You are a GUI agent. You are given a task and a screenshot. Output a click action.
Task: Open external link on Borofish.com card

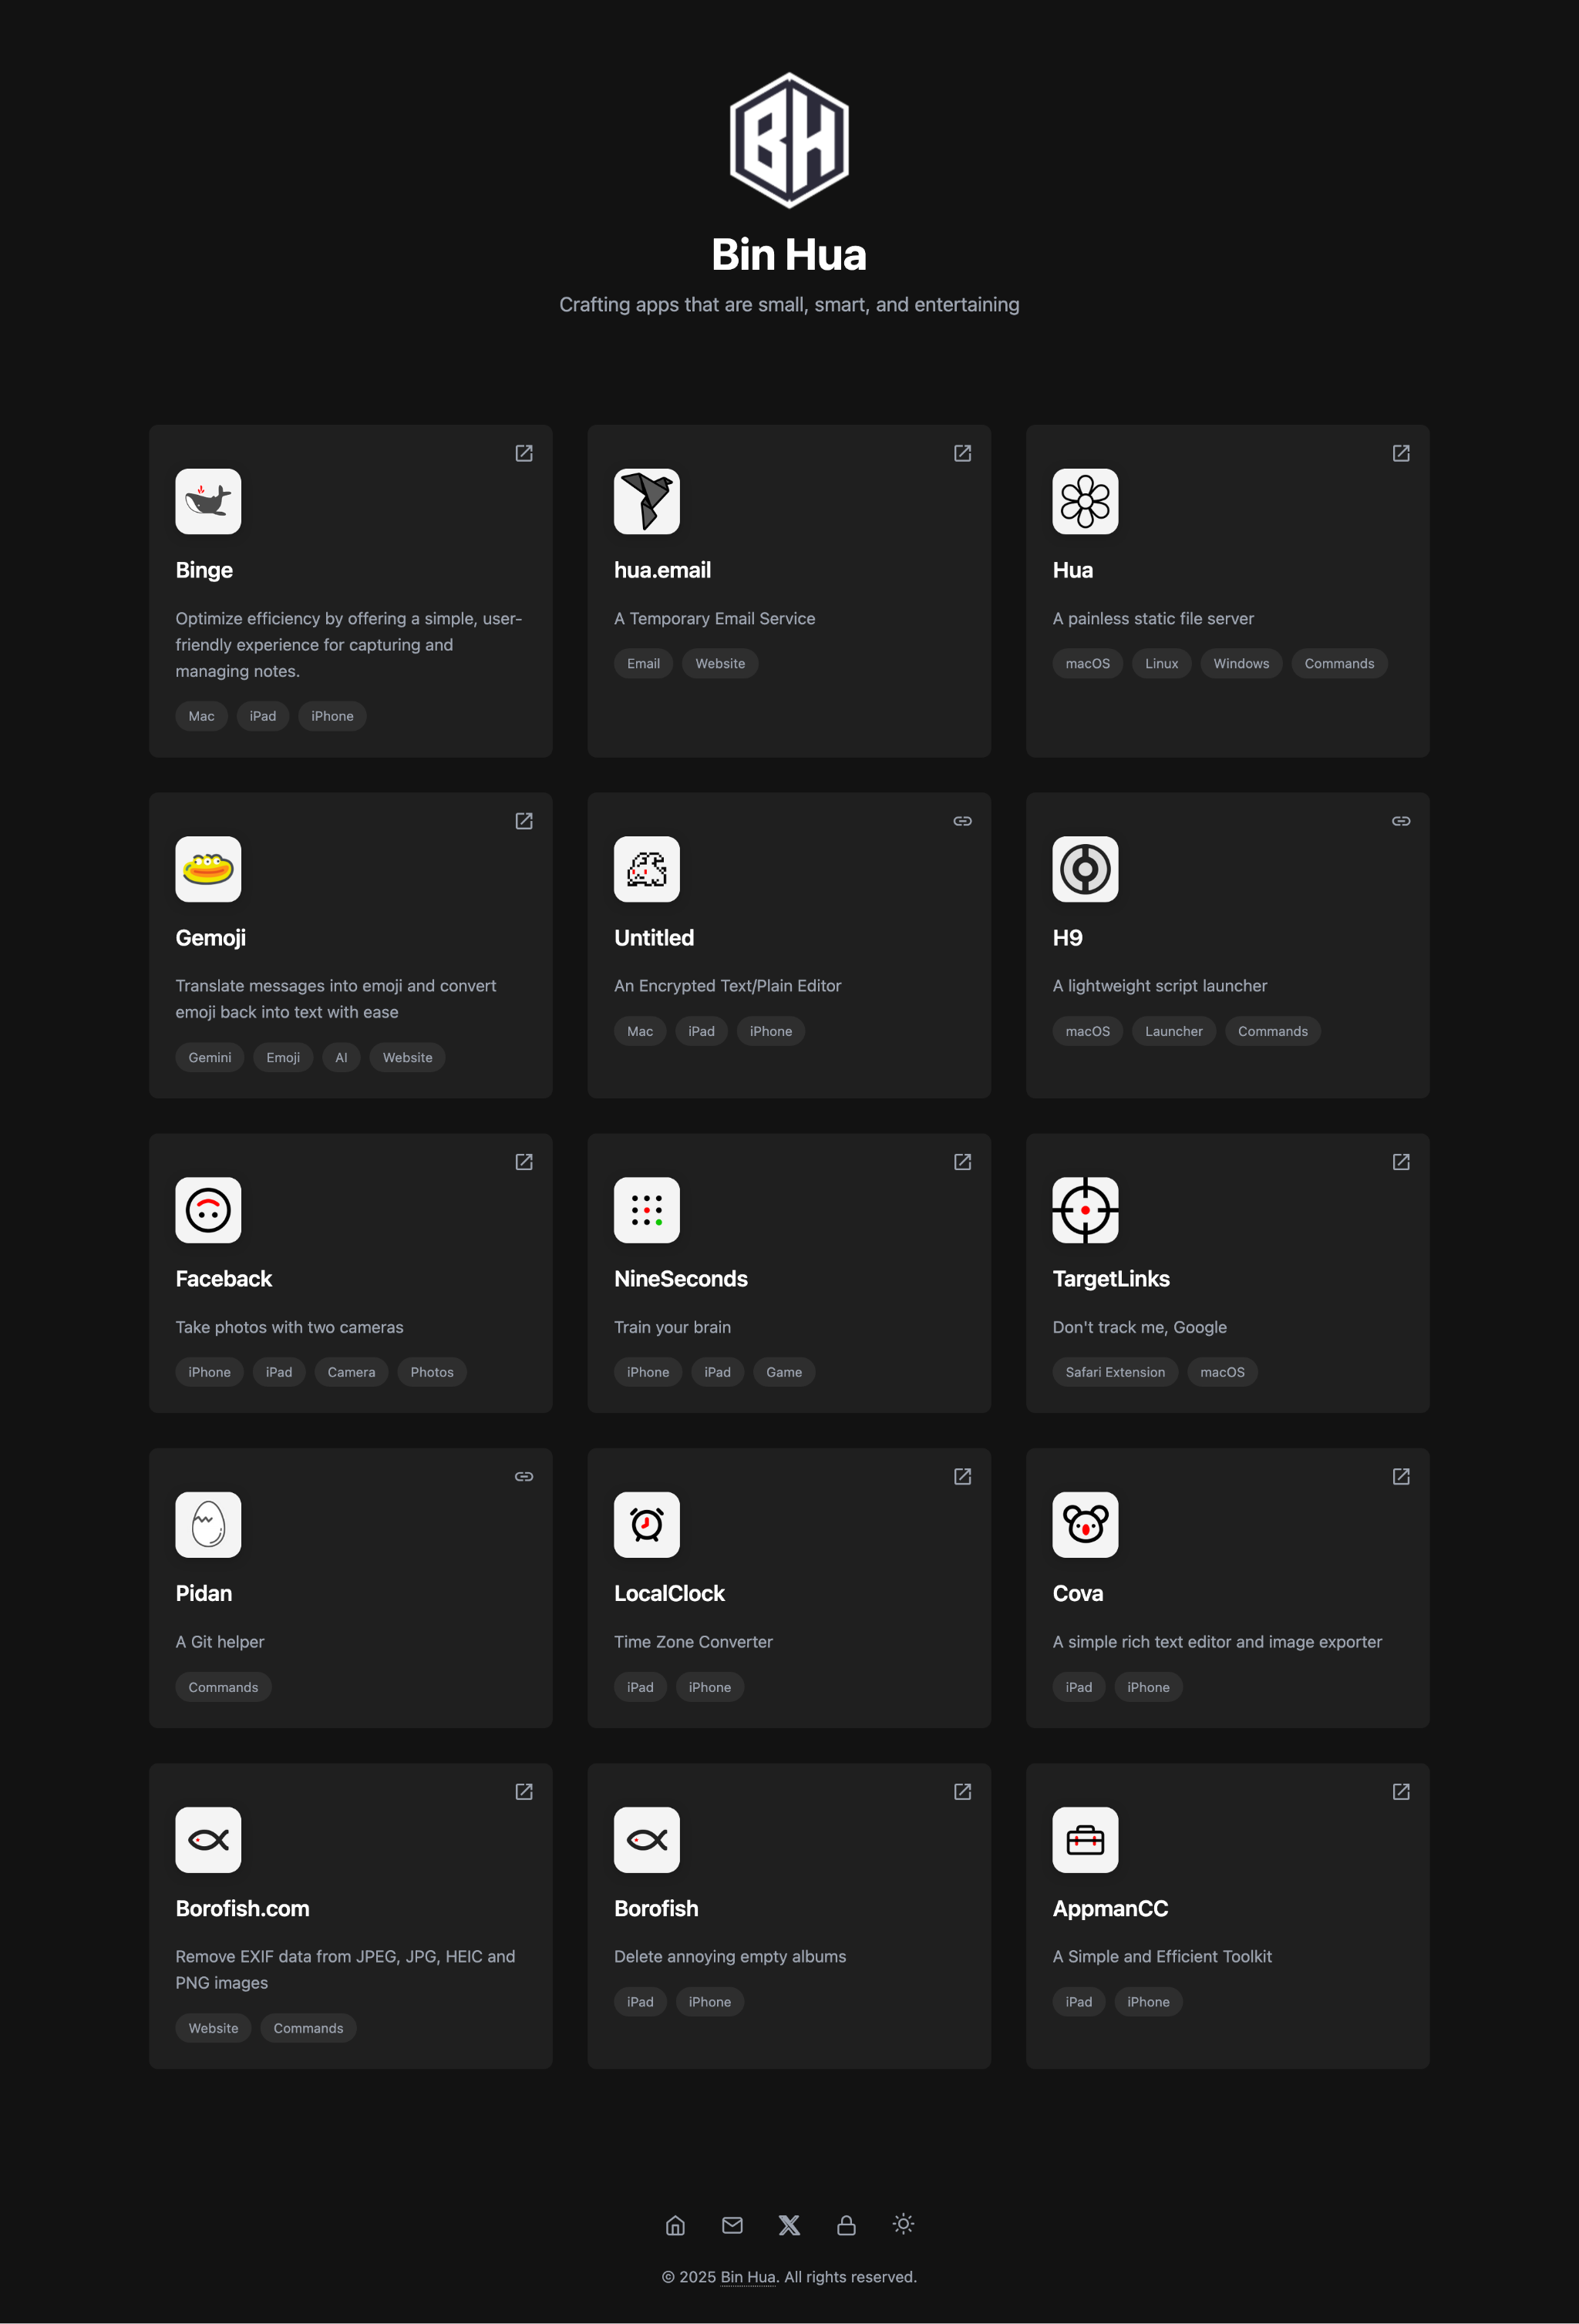click(x=523, y=1791)
